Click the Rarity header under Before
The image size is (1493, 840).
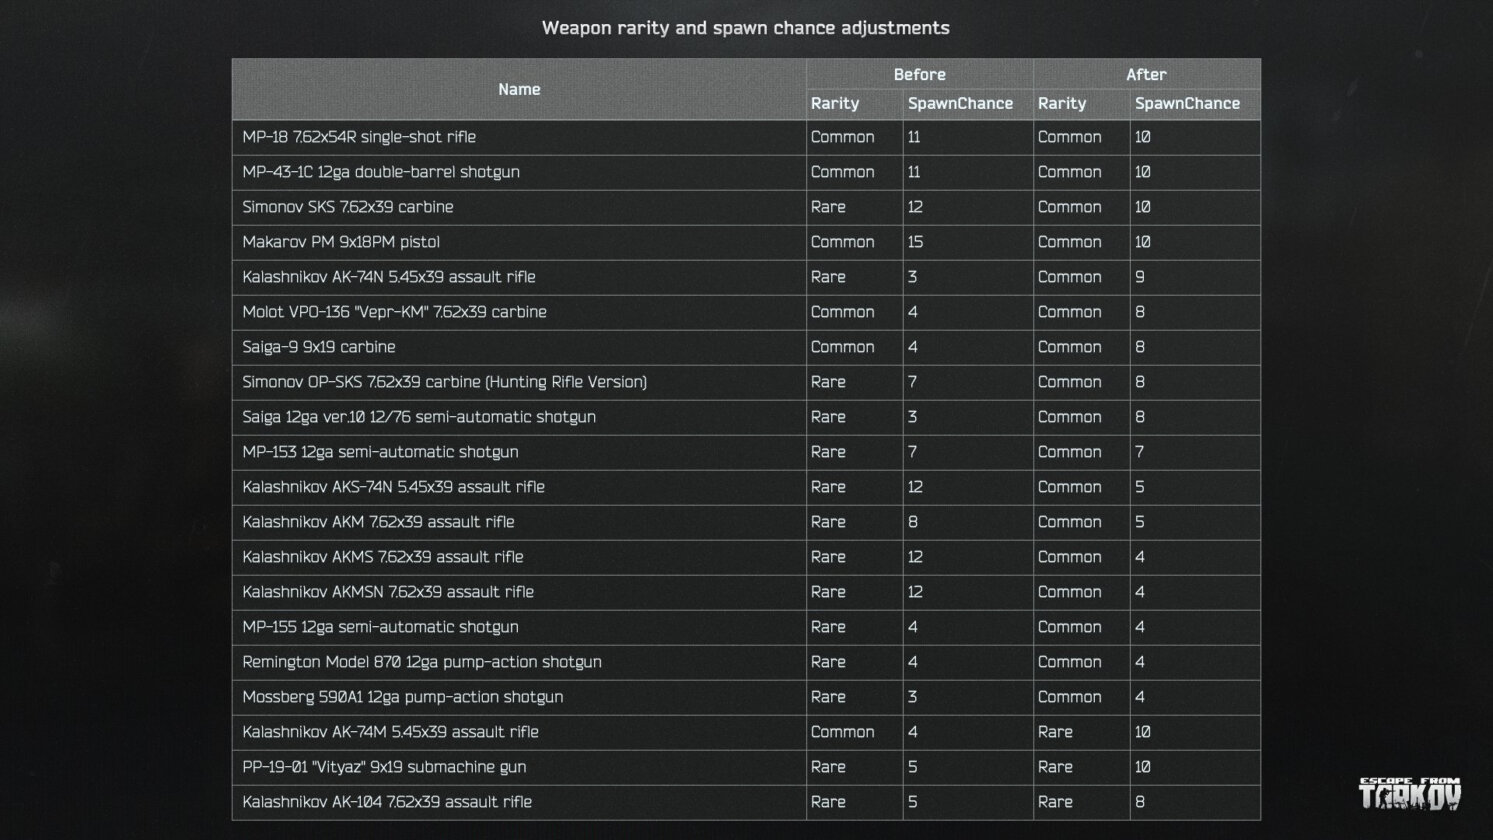click(x=835, y=104)
